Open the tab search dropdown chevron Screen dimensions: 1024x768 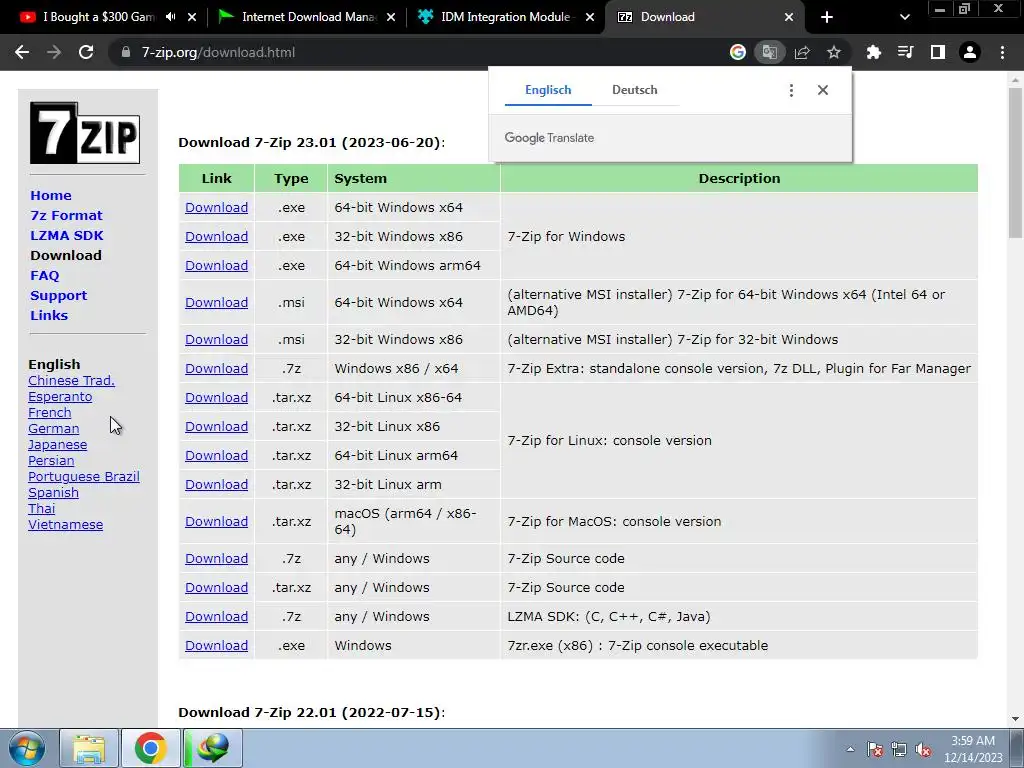click(904, 17)
